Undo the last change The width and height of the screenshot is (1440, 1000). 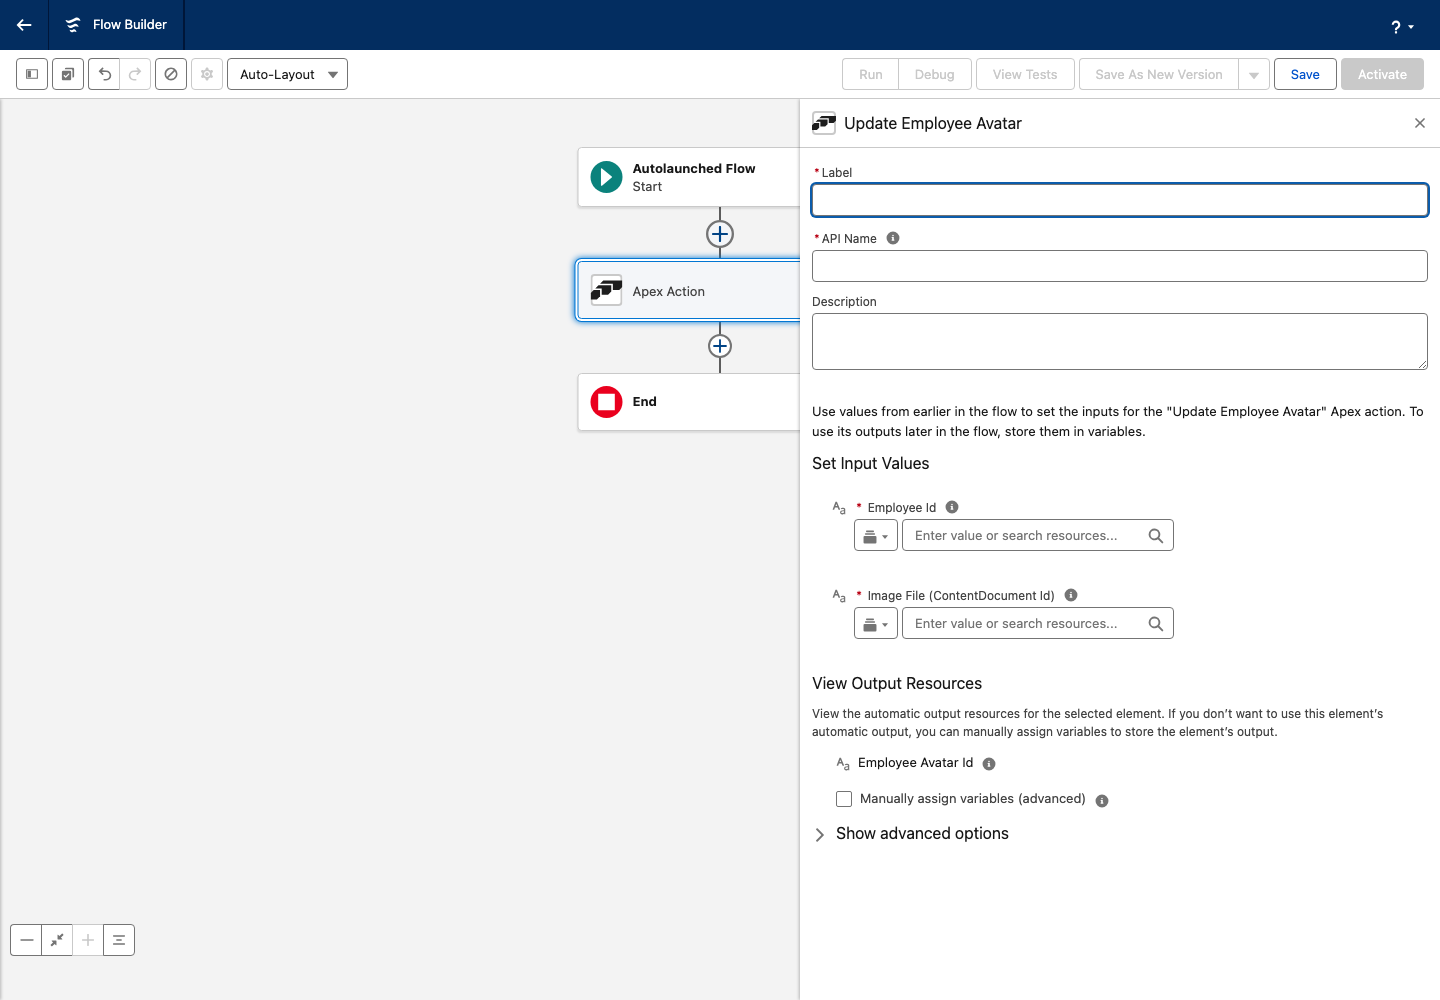tap(104, 74)
